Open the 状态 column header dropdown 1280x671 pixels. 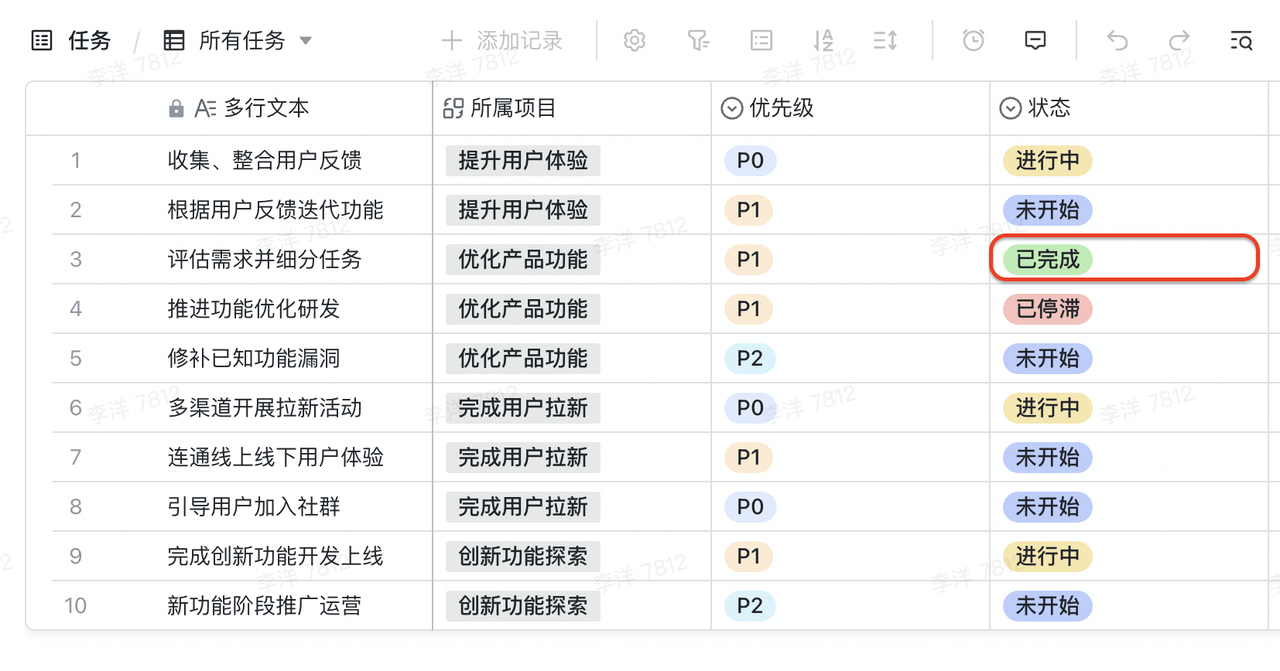click(1011, 108)
